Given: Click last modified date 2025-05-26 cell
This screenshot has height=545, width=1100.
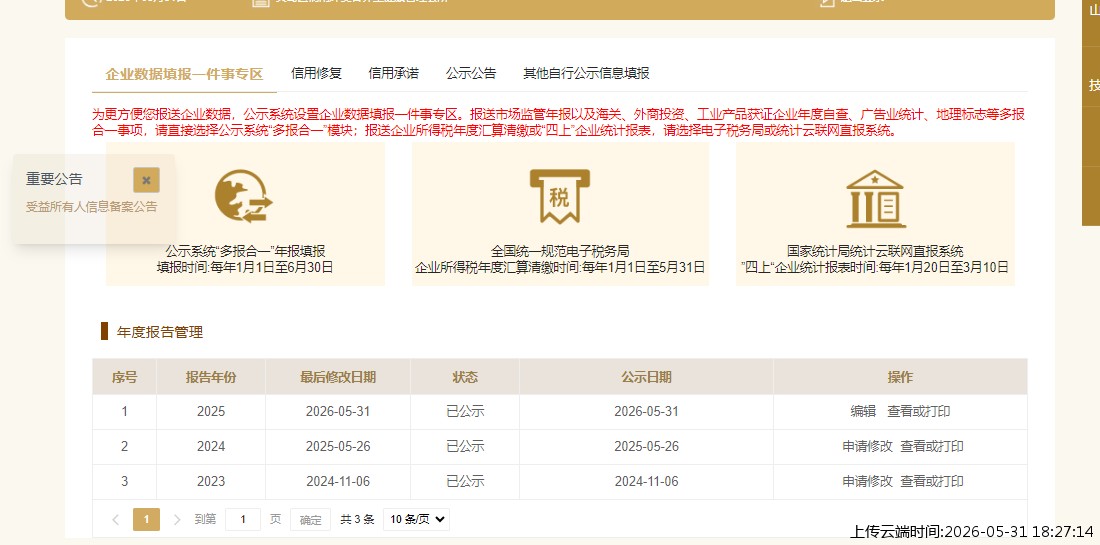Looking at the screenshot, I should point(338,447).
